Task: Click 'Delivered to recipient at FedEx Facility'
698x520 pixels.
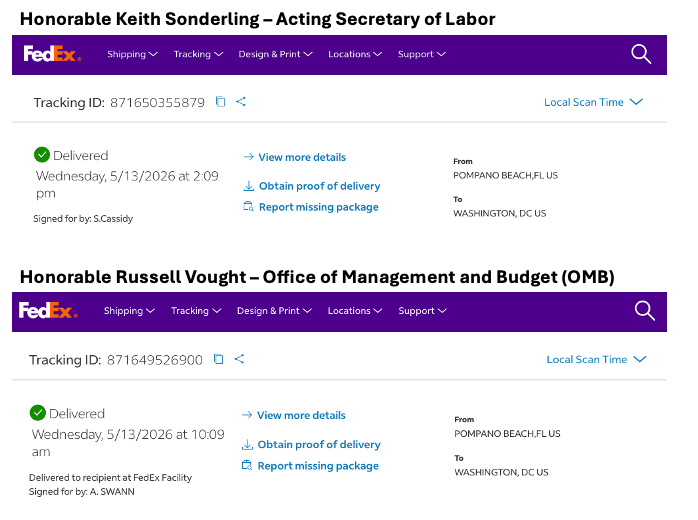Action: [110, 477]
